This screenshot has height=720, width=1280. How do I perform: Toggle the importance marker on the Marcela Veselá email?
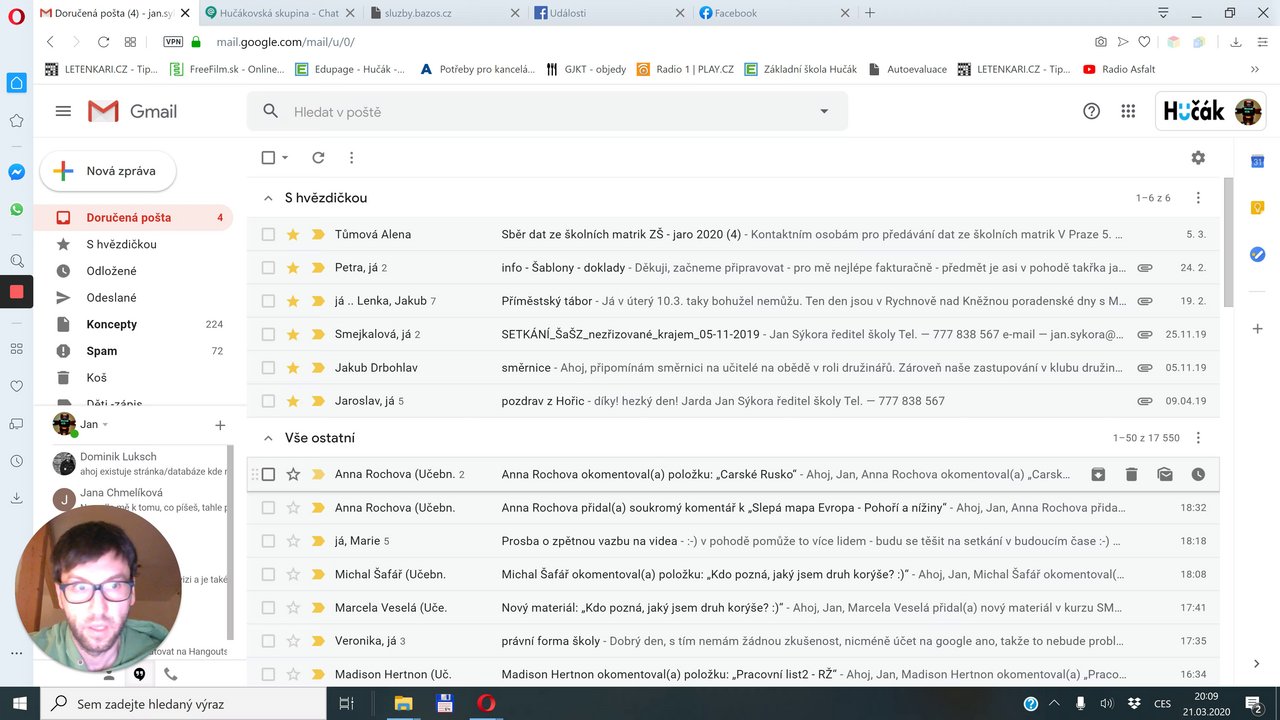tap(318, 608)
